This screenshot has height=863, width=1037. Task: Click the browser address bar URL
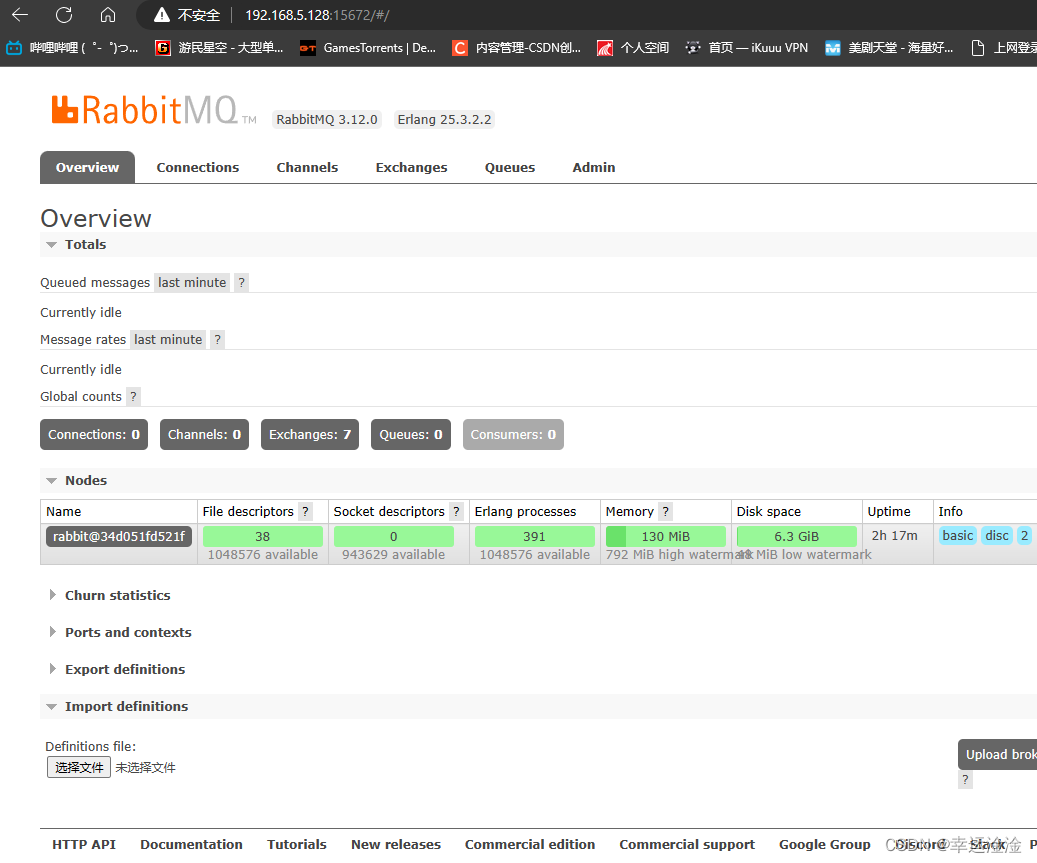pyautogui.click(x=302, y=15)
